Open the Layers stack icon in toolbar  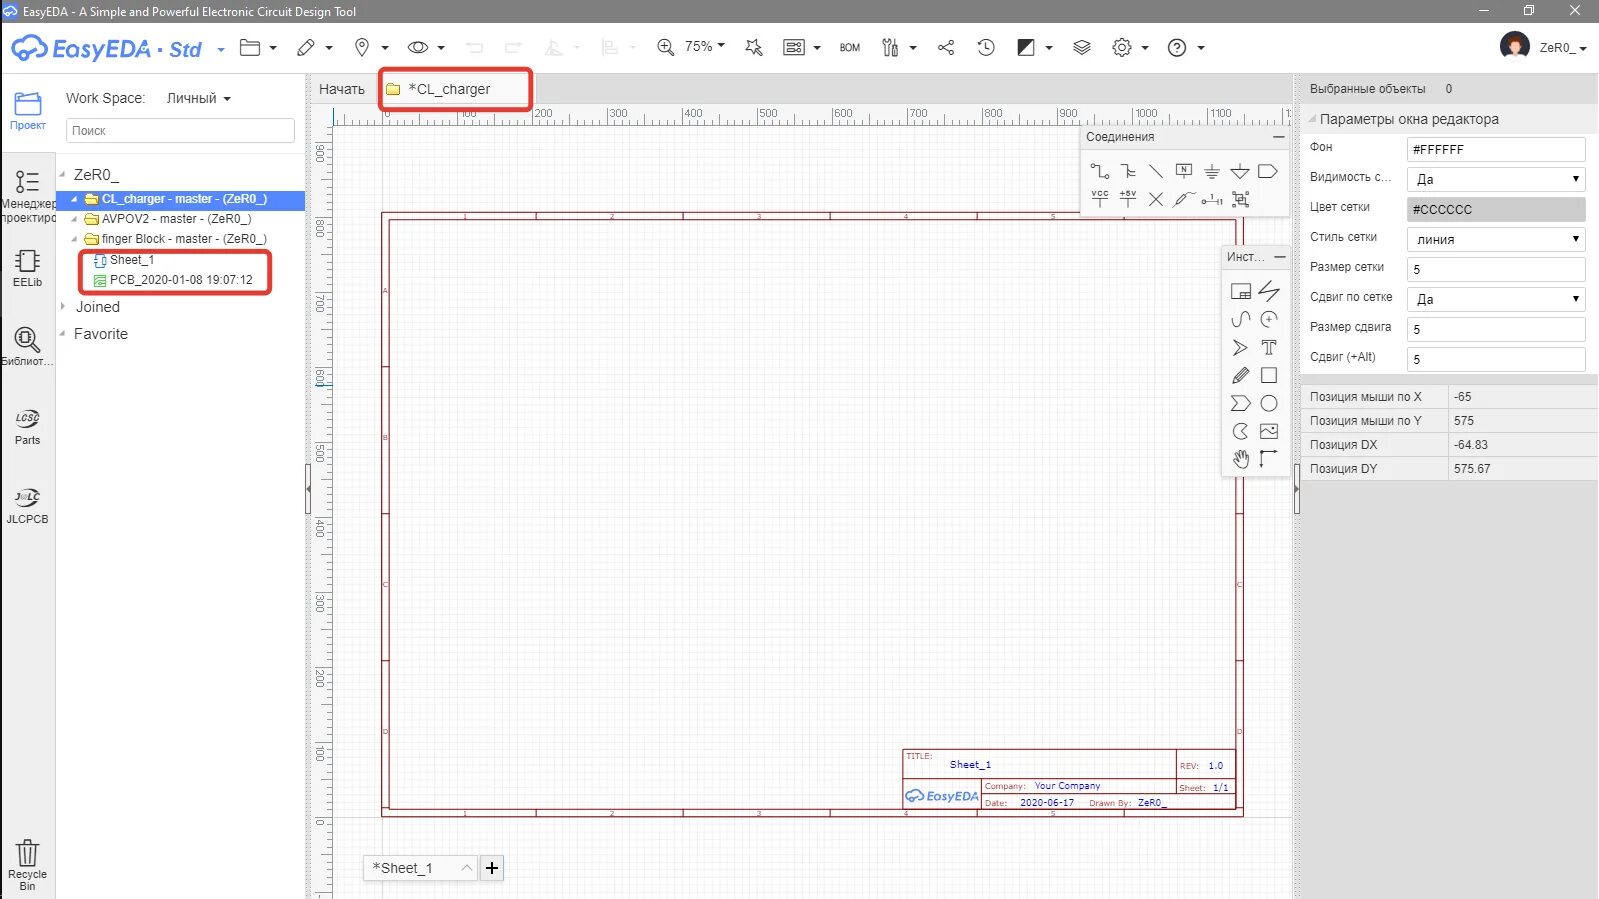click(x=1082, y=47)
